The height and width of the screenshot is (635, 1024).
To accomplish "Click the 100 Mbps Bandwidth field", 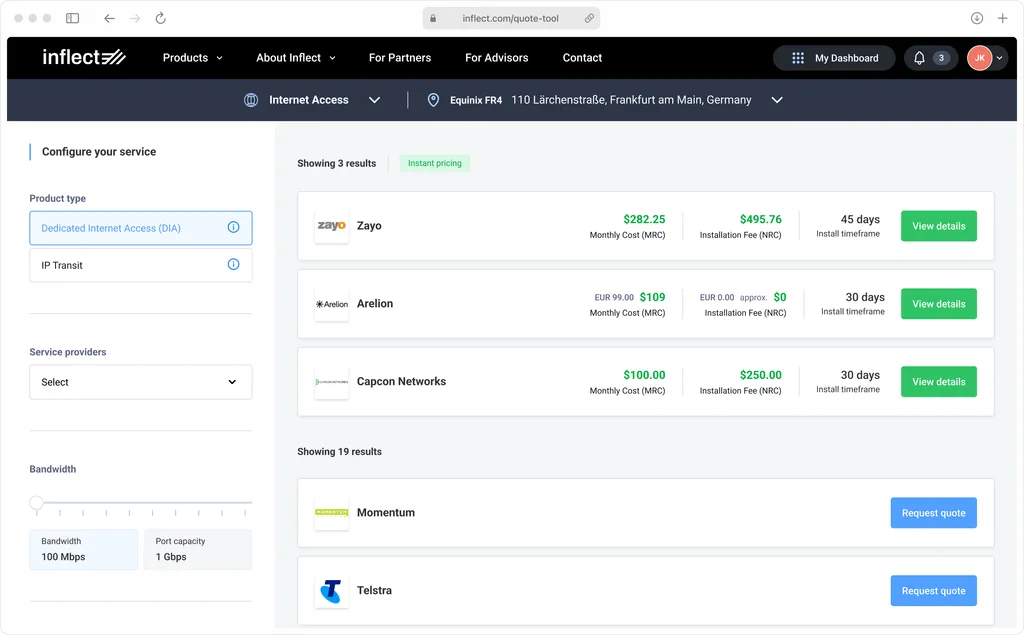I will pos(84,550).
